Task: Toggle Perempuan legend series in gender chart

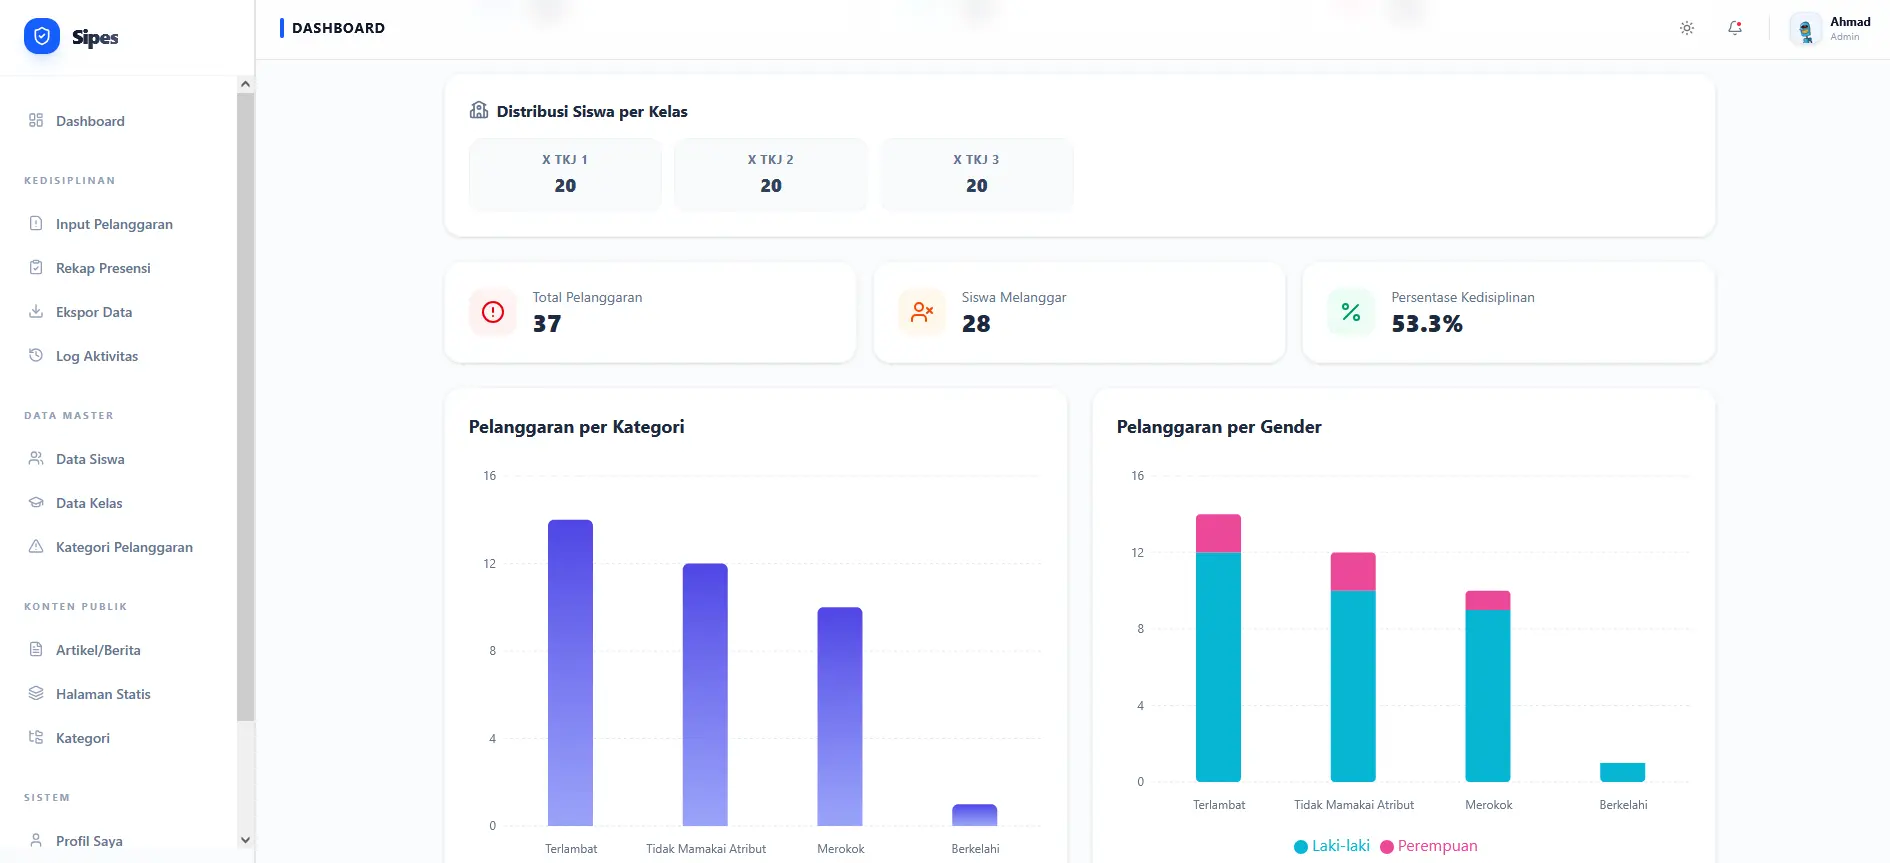Action: pyautogui.click(x=1428, y=846)
